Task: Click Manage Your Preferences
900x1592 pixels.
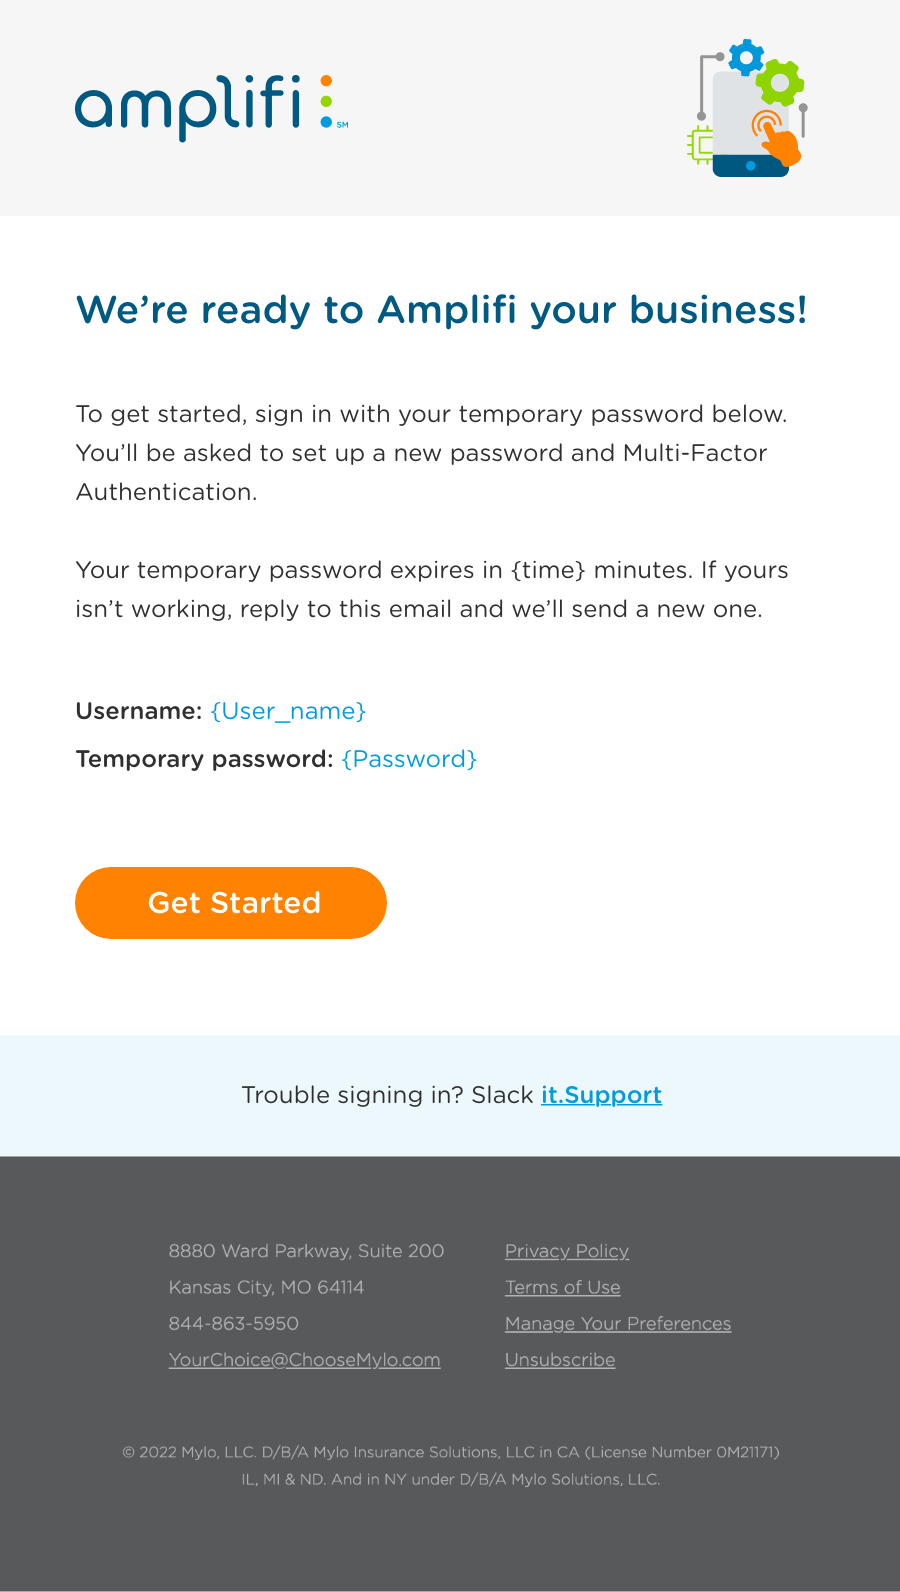Action: pos(618,1324)
